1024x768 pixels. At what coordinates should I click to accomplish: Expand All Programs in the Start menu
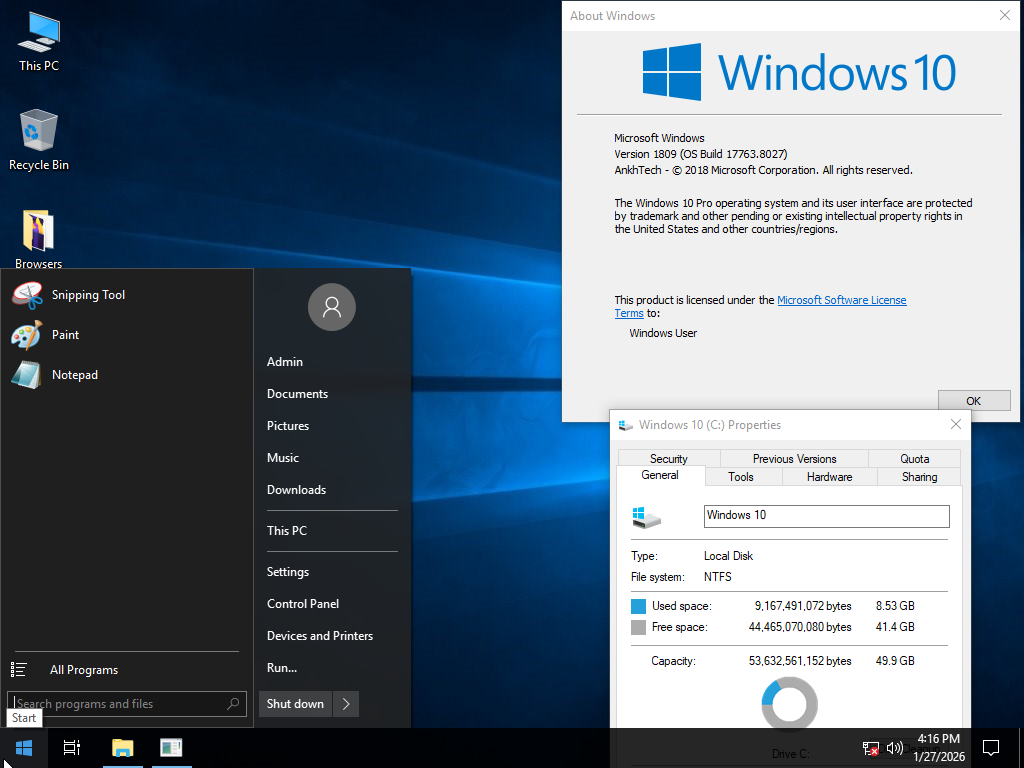tap(84, 669)
